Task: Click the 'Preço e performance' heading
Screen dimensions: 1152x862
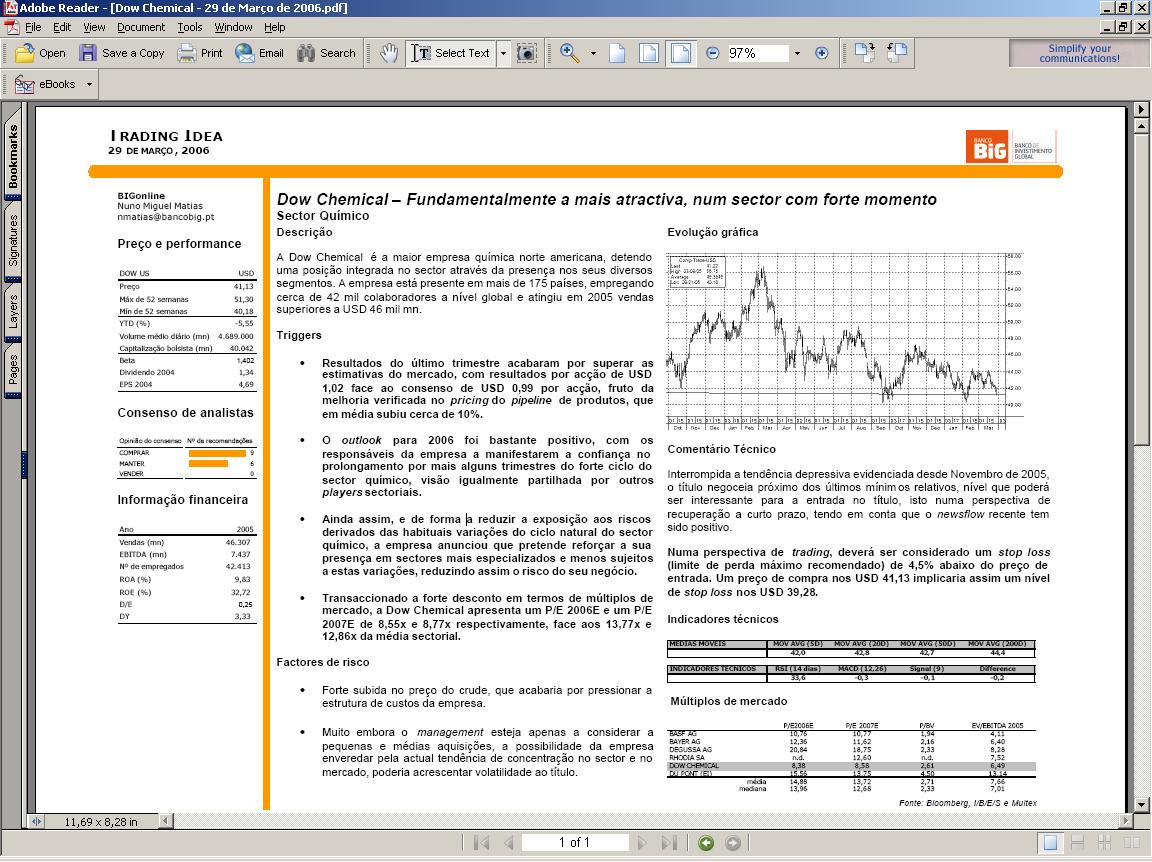Action: tap(179, 244)
